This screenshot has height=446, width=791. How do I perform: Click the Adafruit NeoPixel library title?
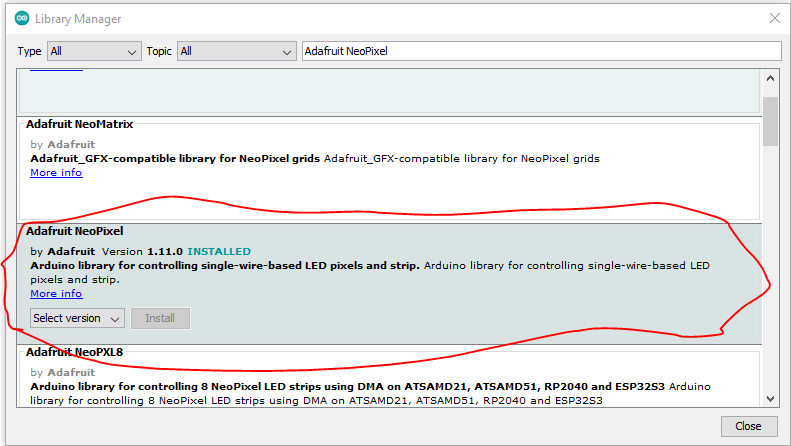tap(74, 231)
